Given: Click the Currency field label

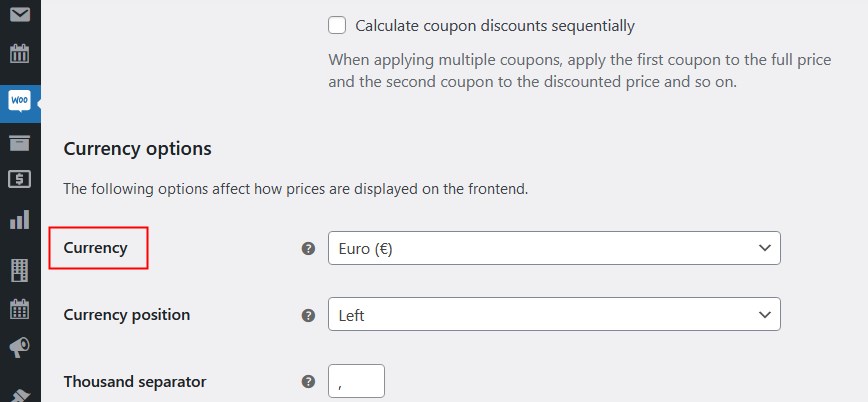Looking at the screenshot, I should tap(95, 248).
